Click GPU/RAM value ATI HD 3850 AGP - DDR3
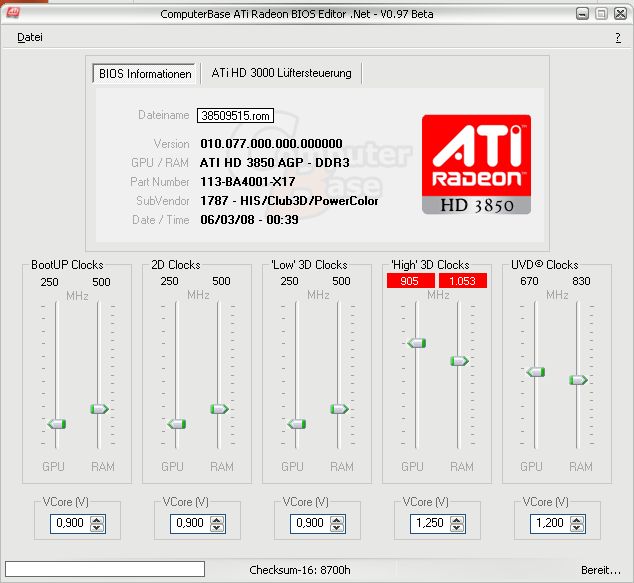The height and width of the screenshot is (583, 634). pyautogui.click(x=275, y=163)
